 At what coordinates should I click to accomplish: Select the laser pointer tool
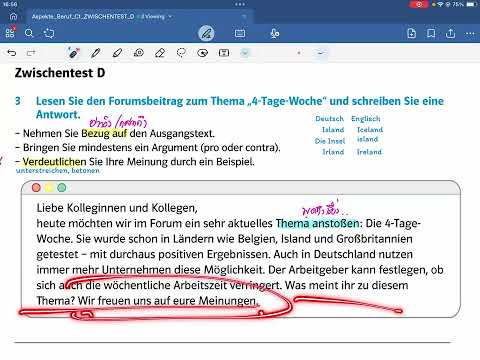point(74,53)
